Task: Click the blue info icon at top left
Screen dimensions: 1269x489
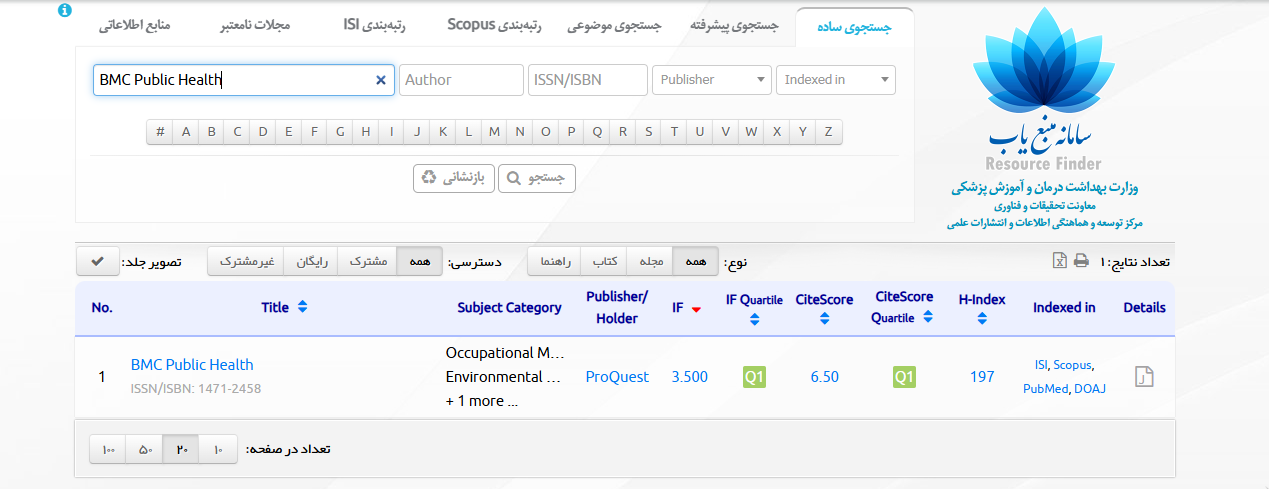Action: pyautogui.click(x=65, y=10)
